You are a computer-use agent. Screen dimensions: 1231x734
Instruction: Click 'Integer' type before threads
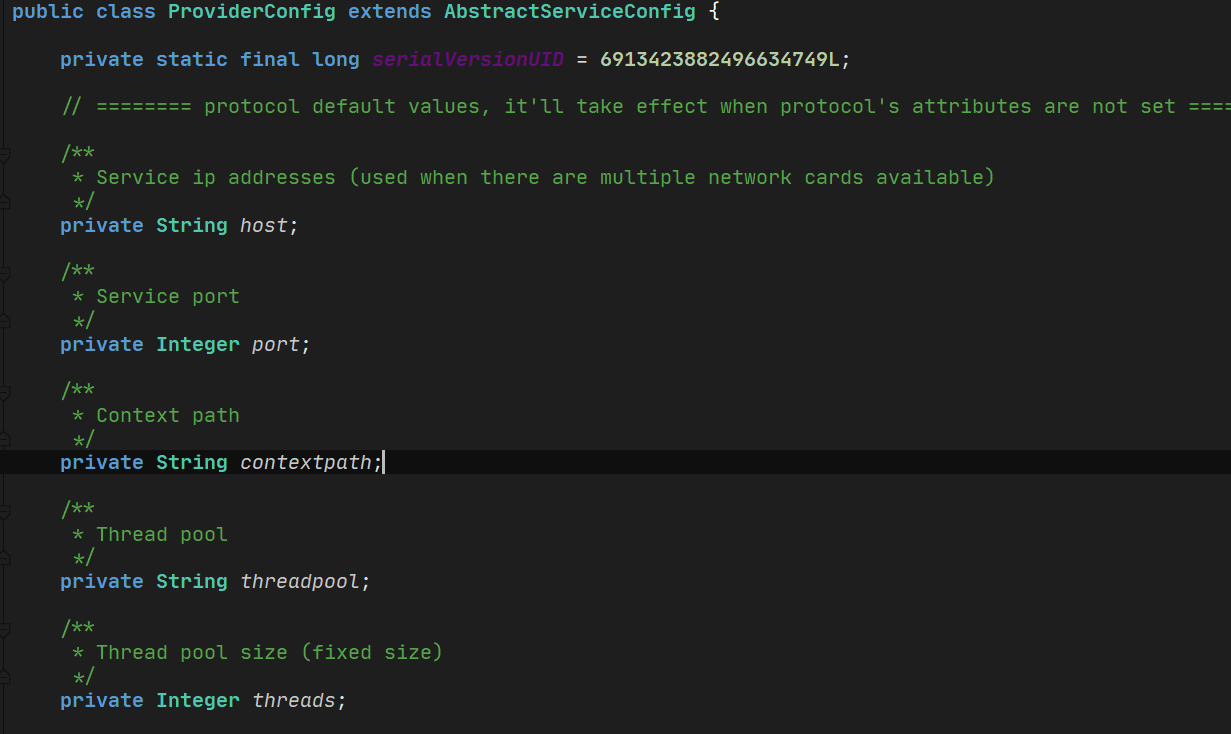(x=198, y=700)
